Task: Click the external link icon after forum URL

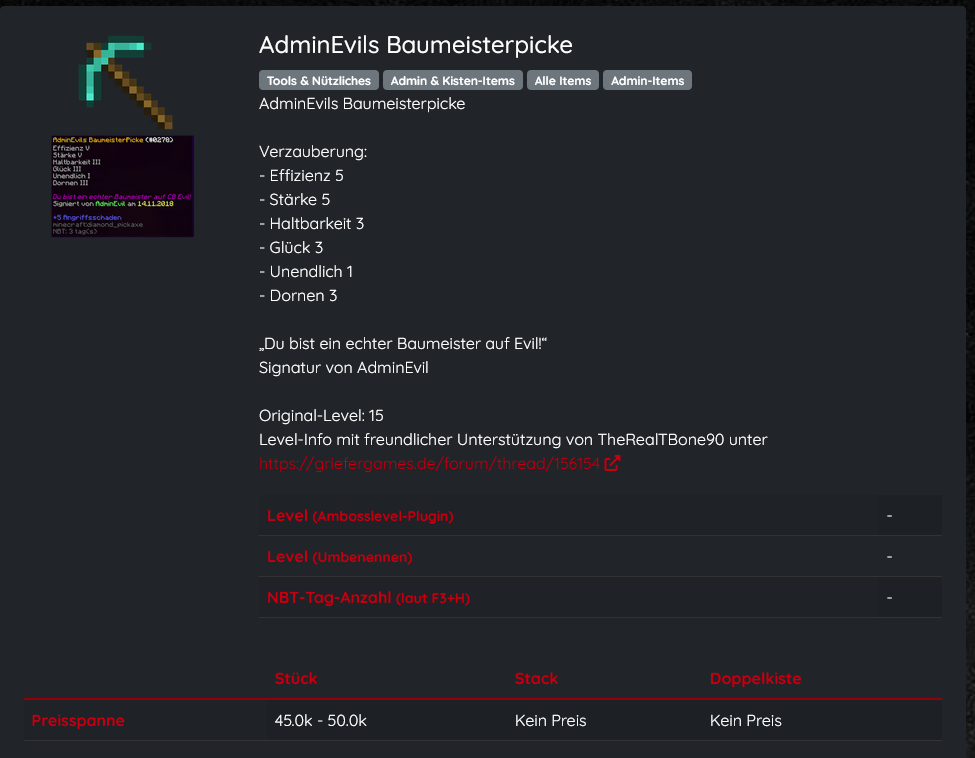Action: [x=612, y=463]
